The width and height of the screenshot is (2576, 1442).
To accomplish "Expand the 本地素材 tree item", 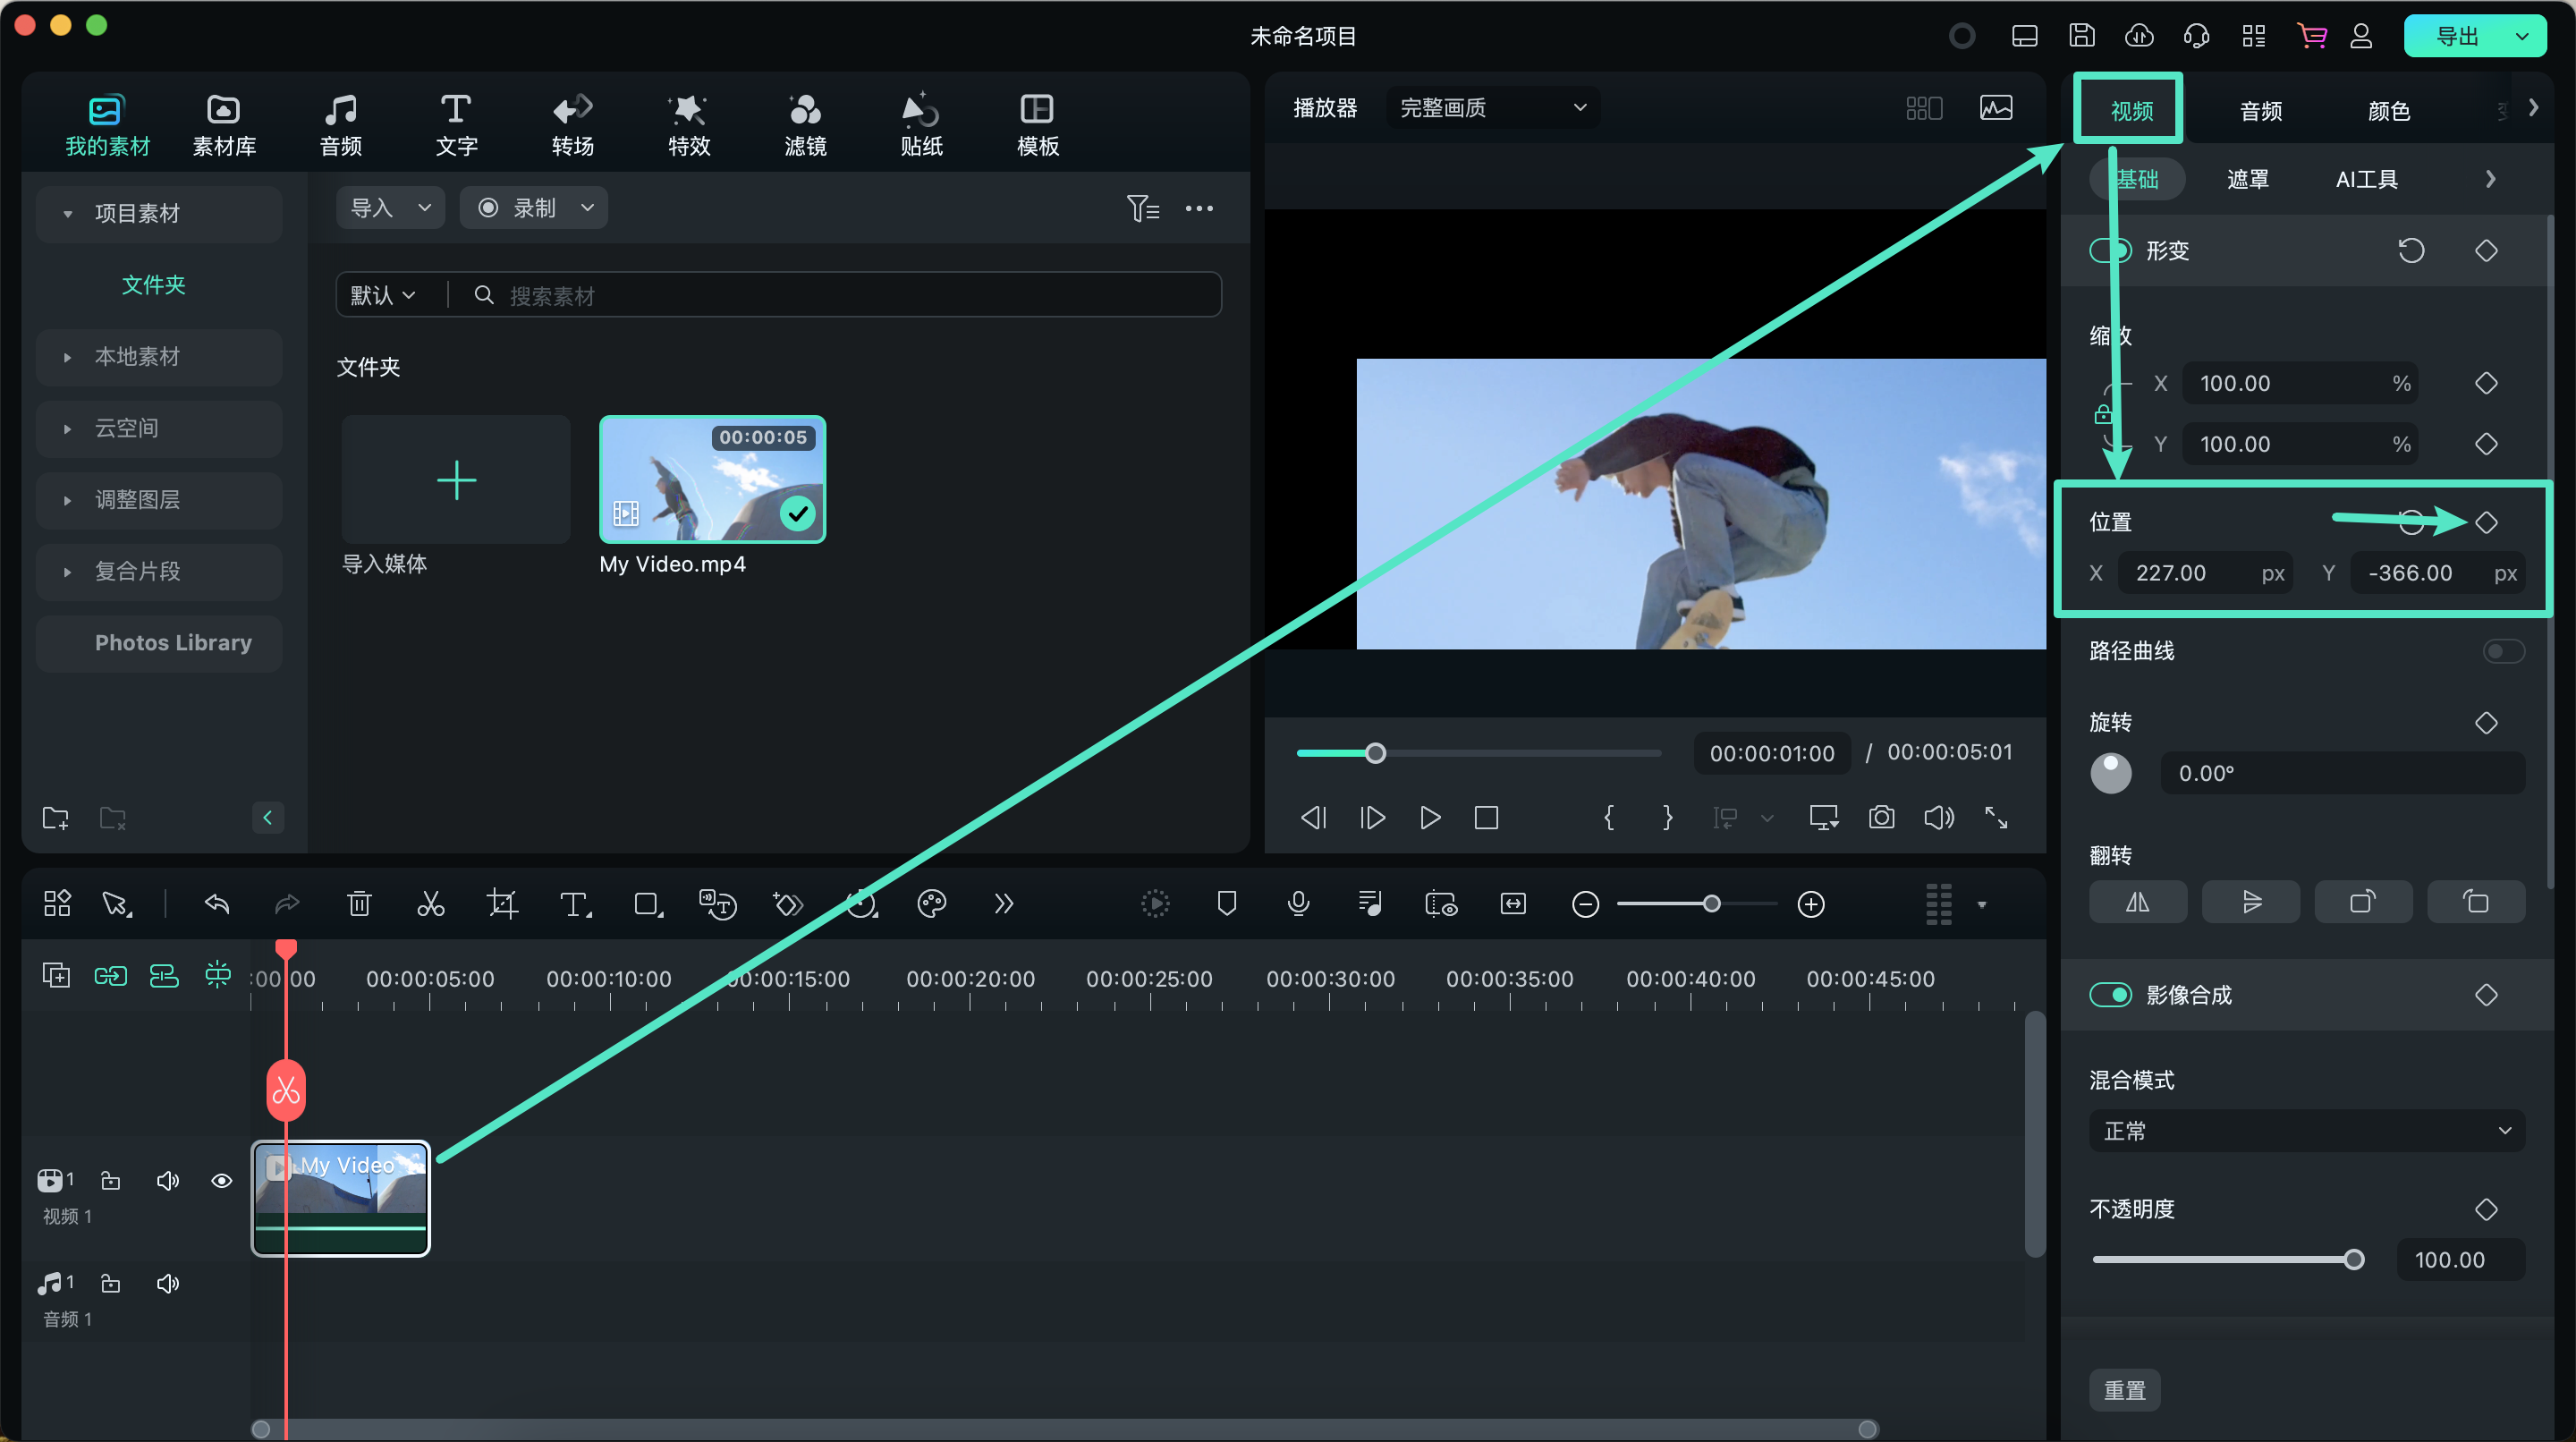I will [x=67, y=357].
